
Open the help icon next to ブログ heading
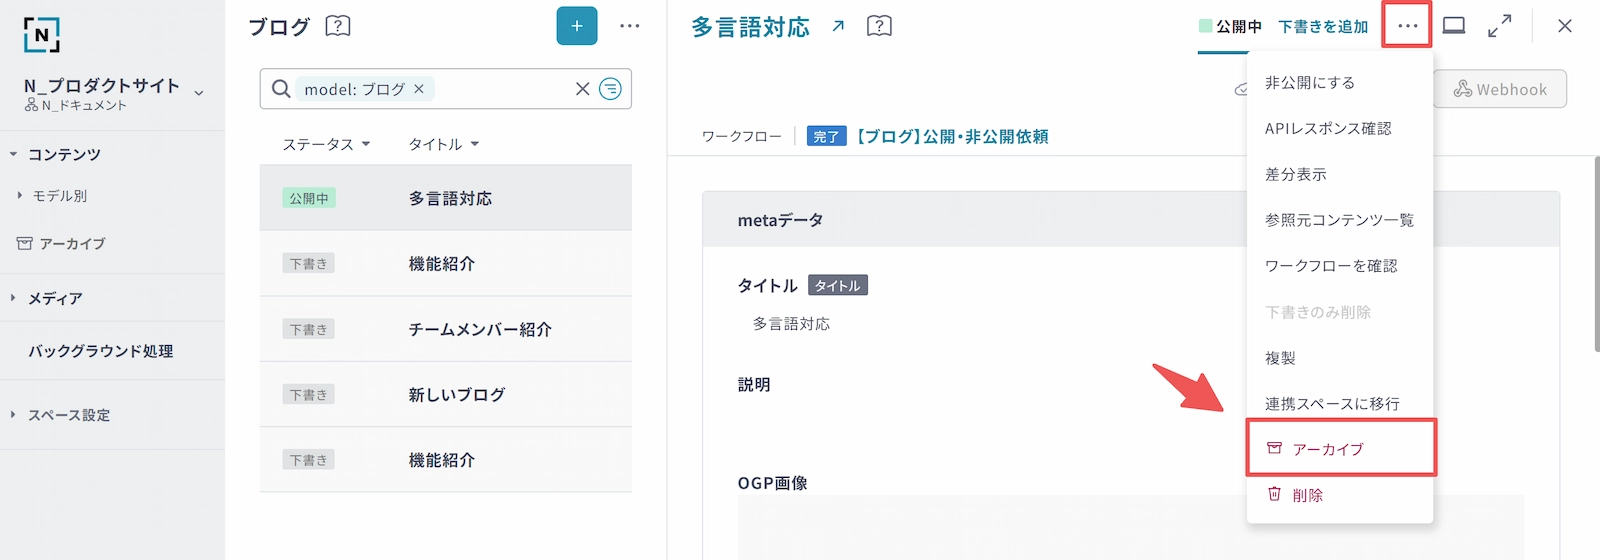click(x=338, y=26)
